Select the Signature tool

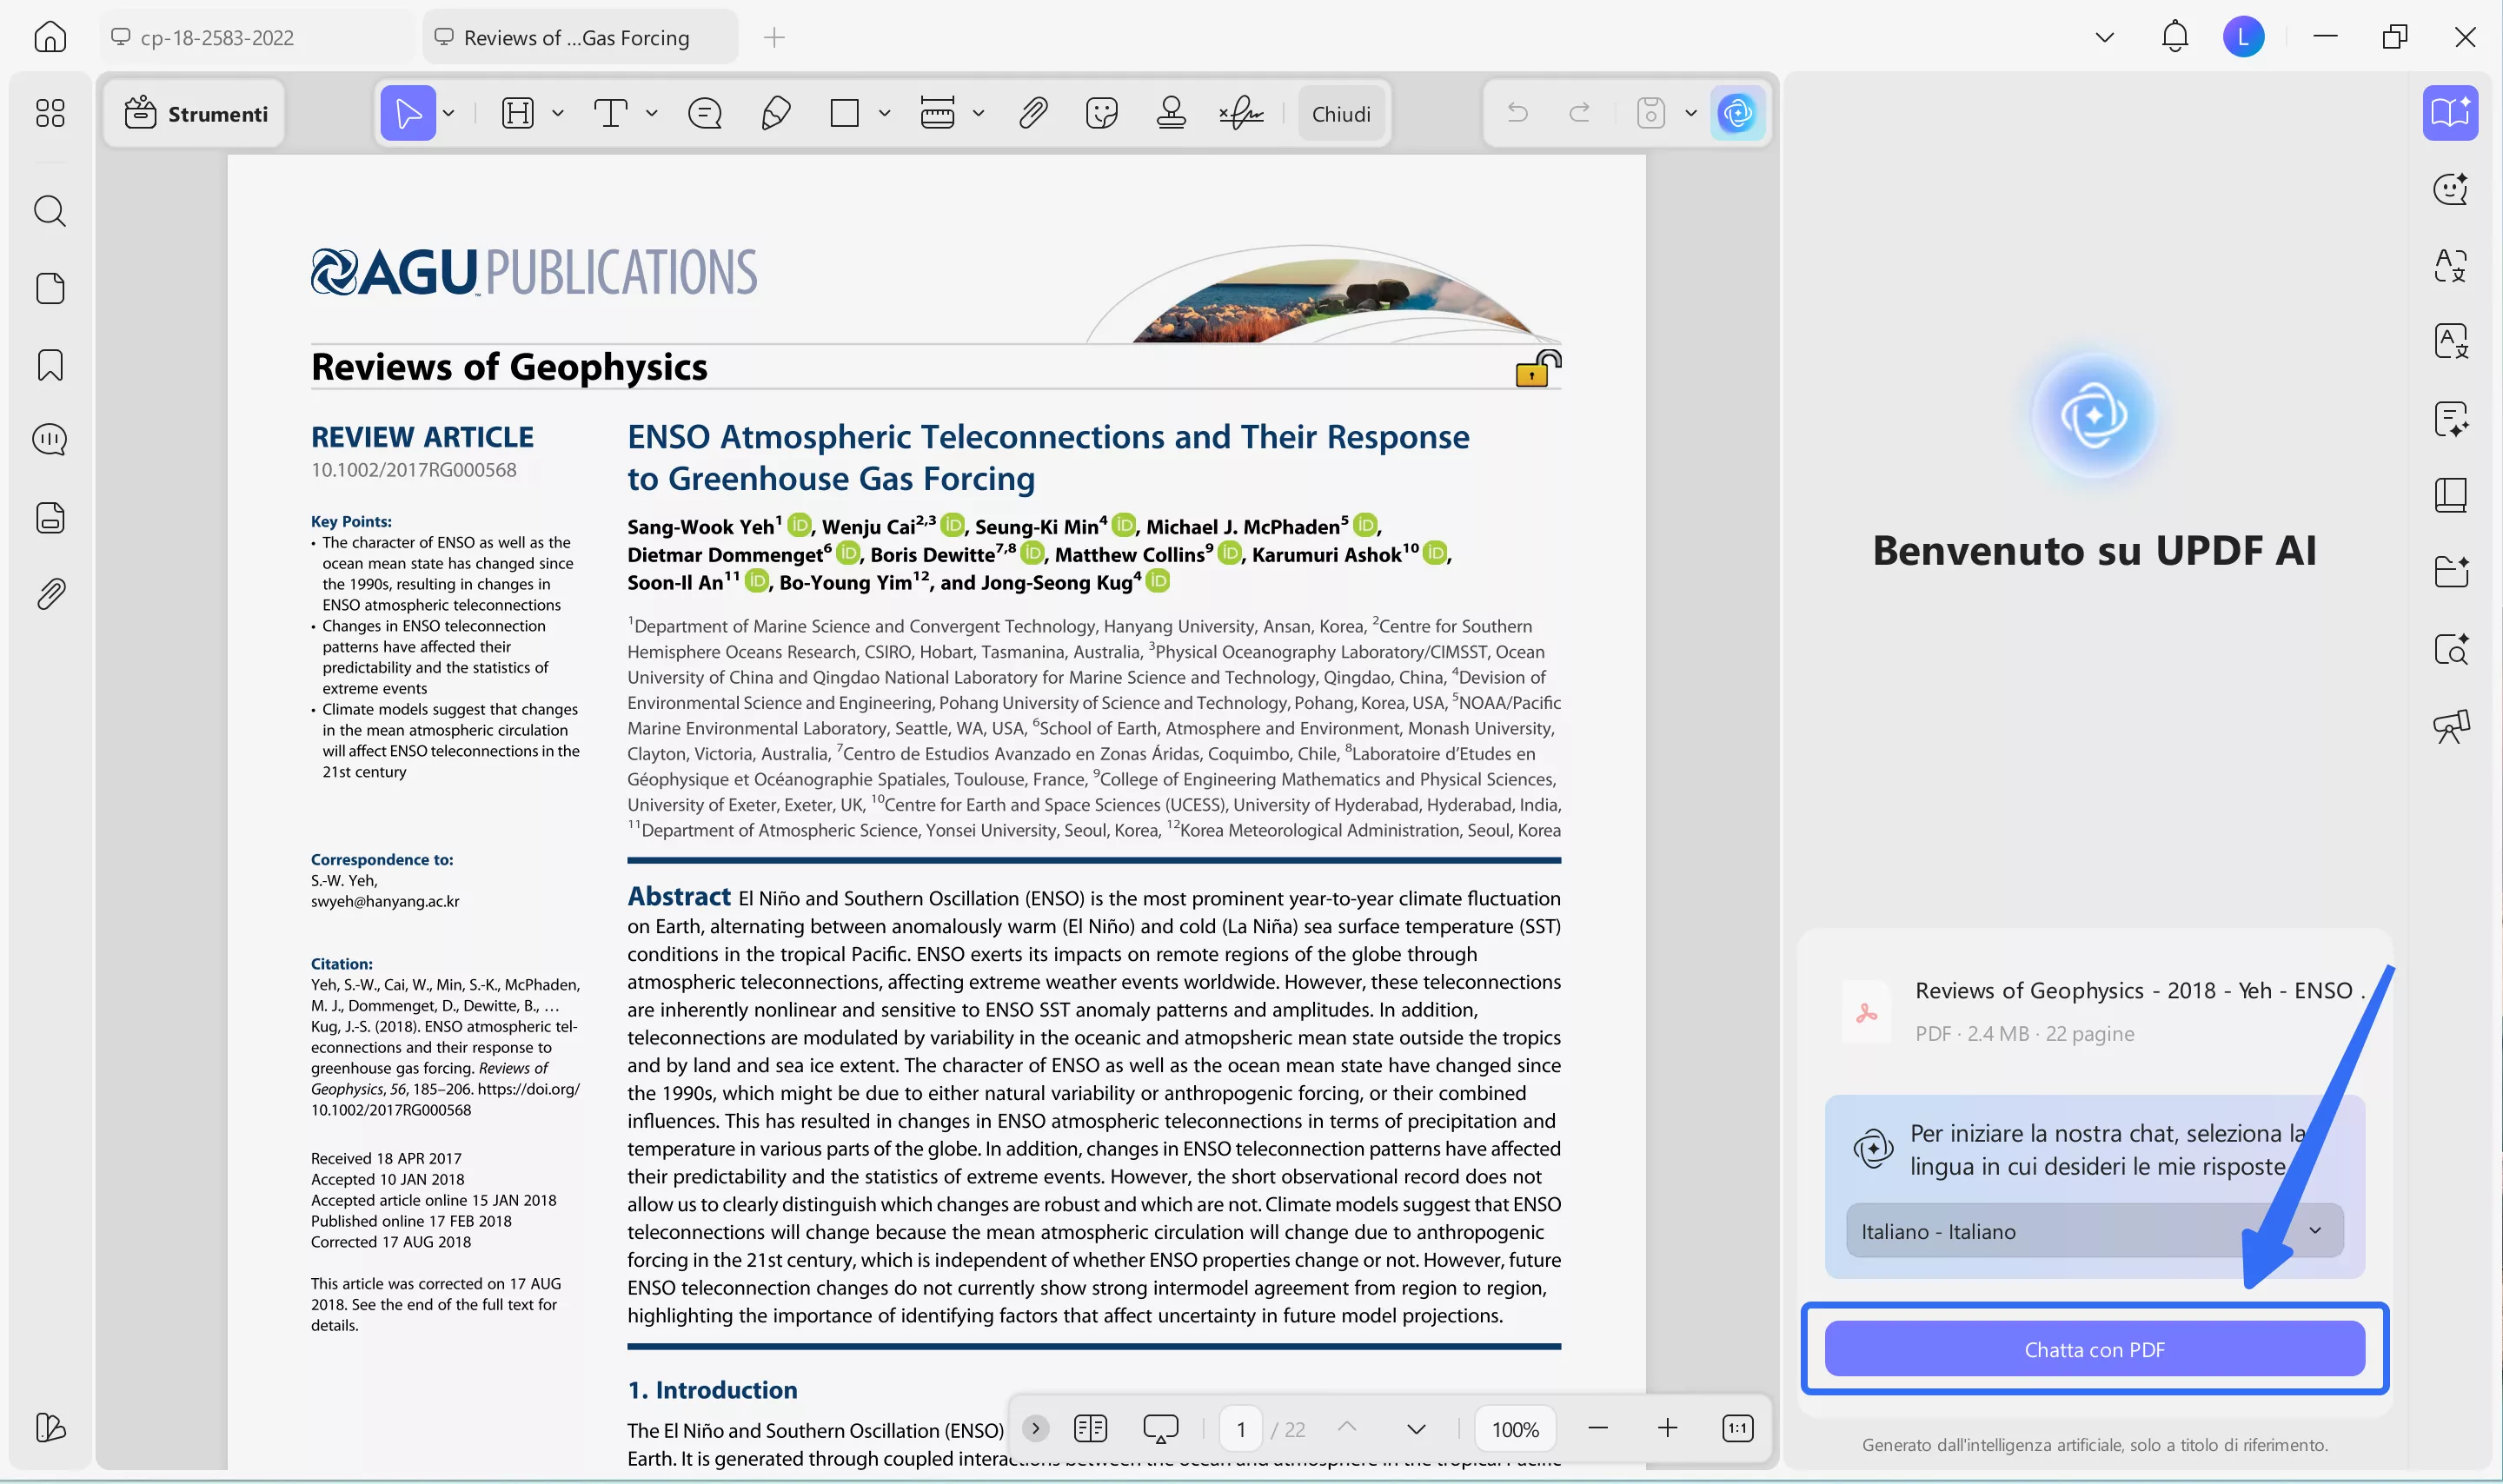1240,113
